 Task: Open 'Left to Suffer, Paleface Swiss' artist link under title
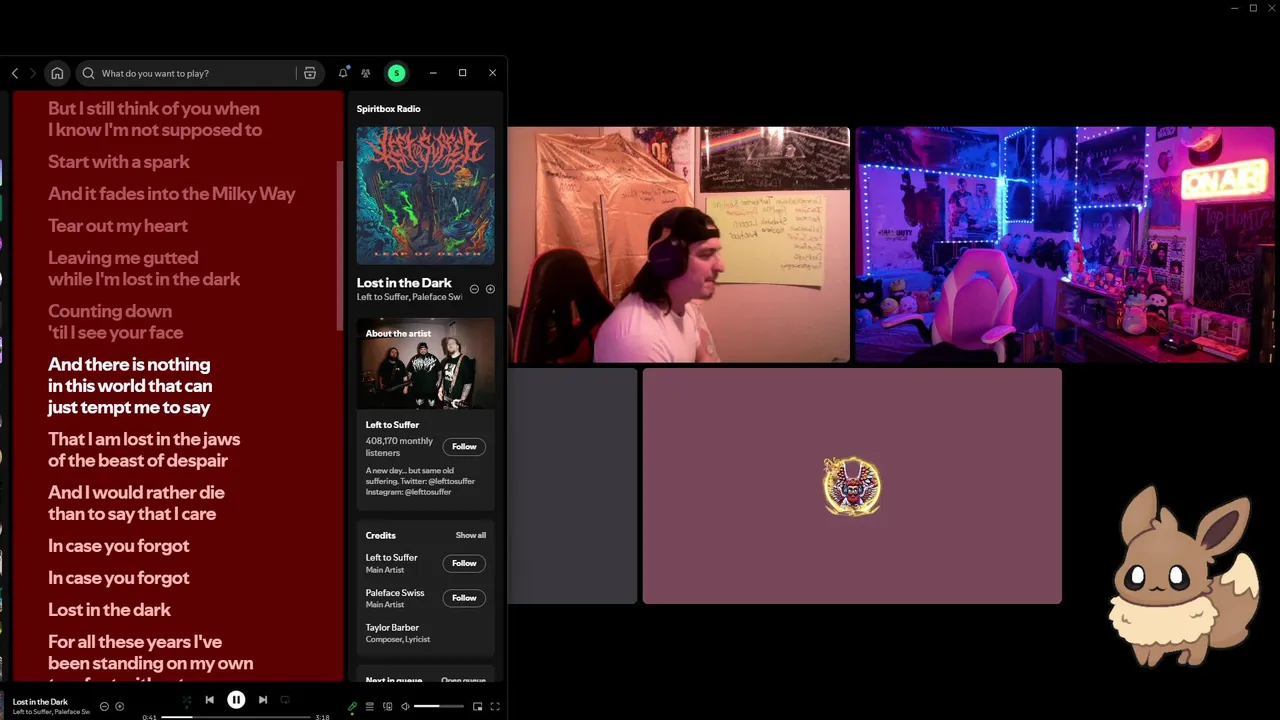(409, 297)
